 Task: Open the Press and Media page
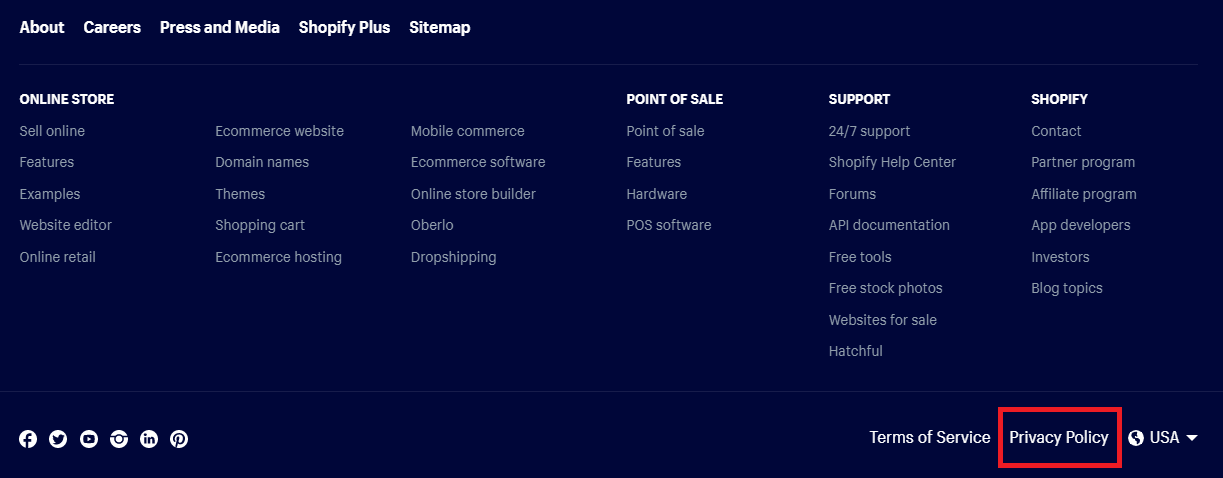[220, 27]
